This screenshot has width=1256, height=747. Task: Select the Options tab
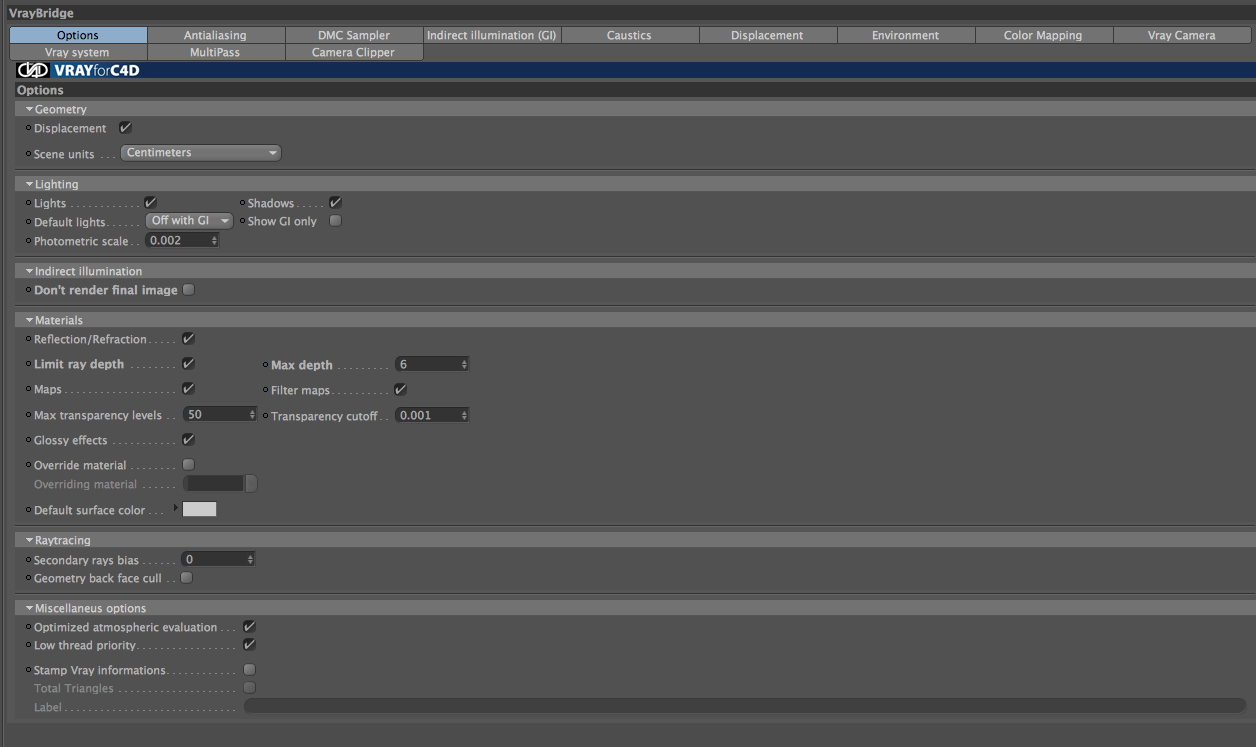coord(78,35)
